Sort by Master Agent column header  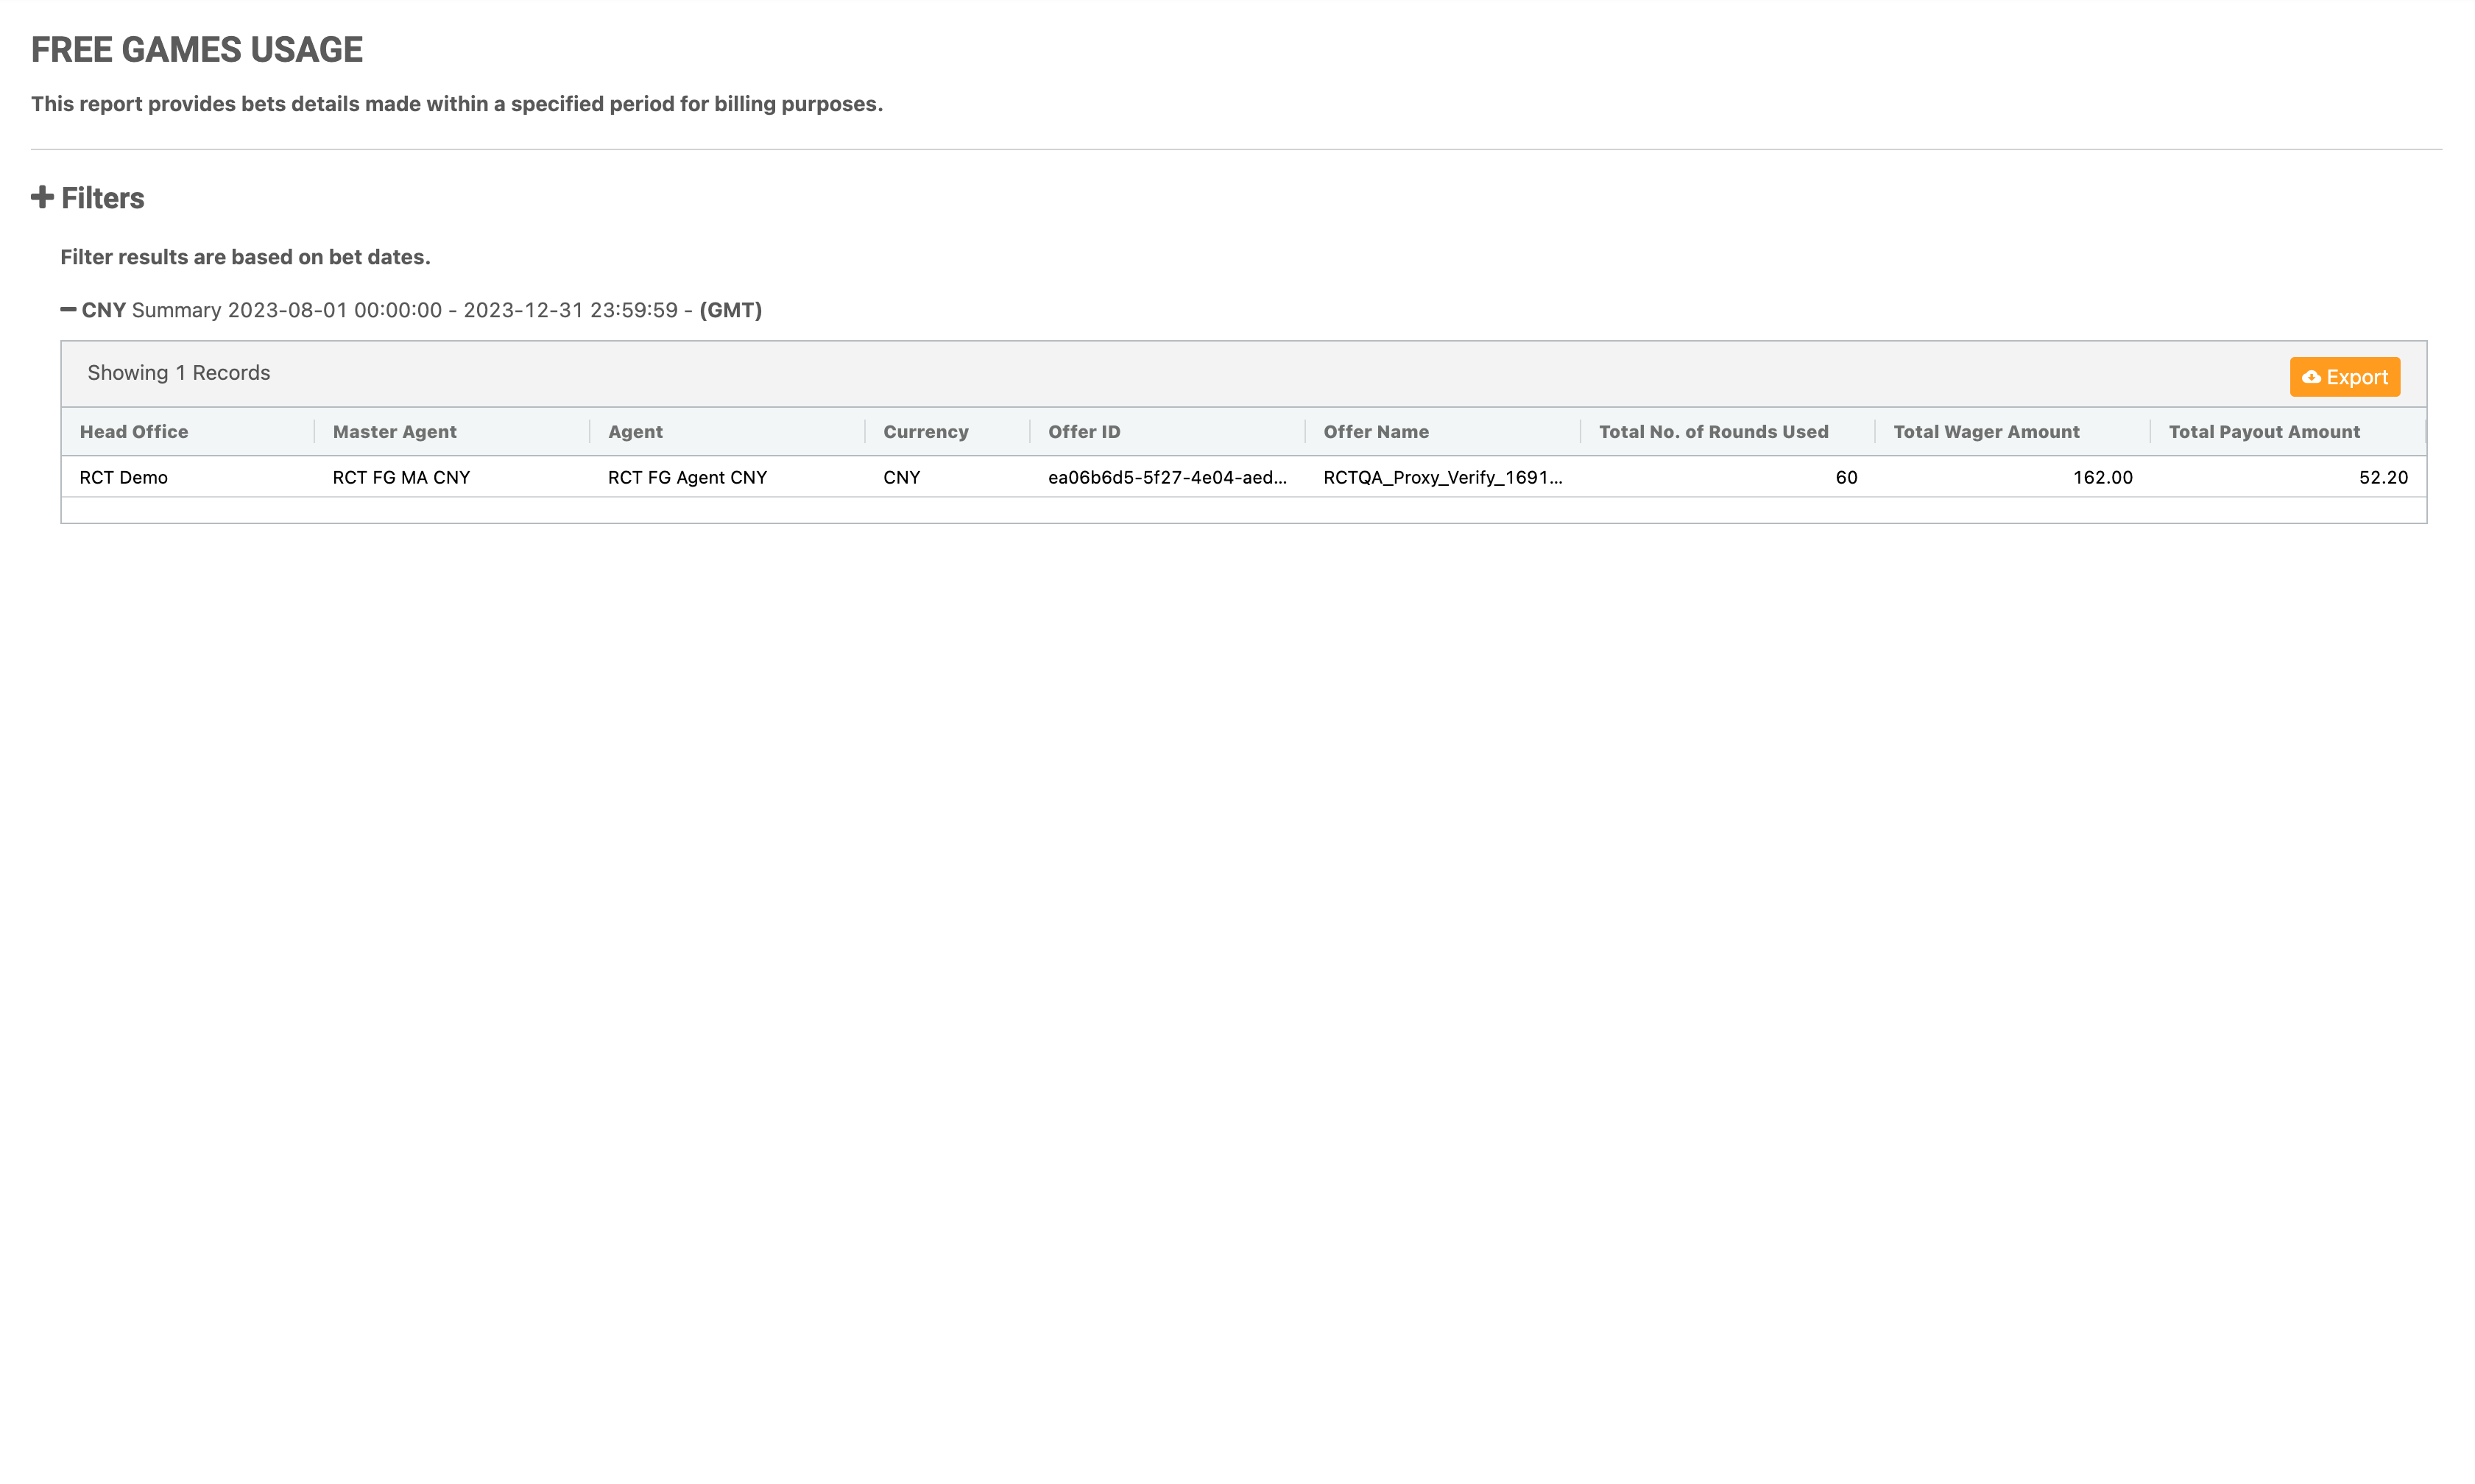click(x=394, y=432)
